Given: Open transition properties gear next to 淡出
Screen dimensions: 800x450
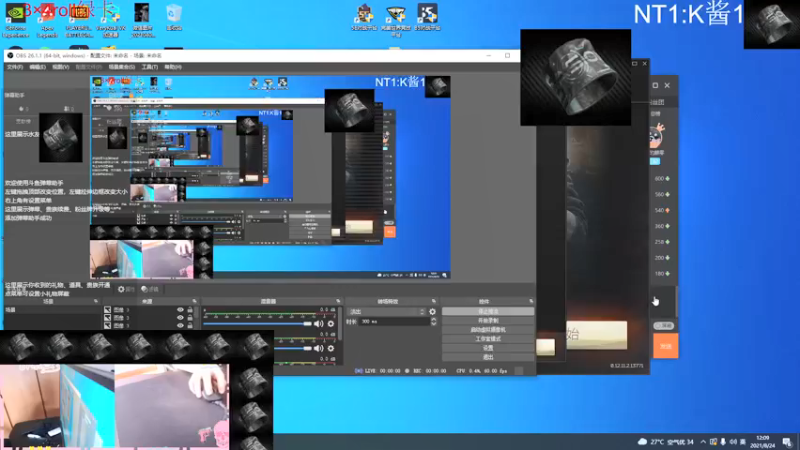Looking at the screenshot, I should (433, 311).
